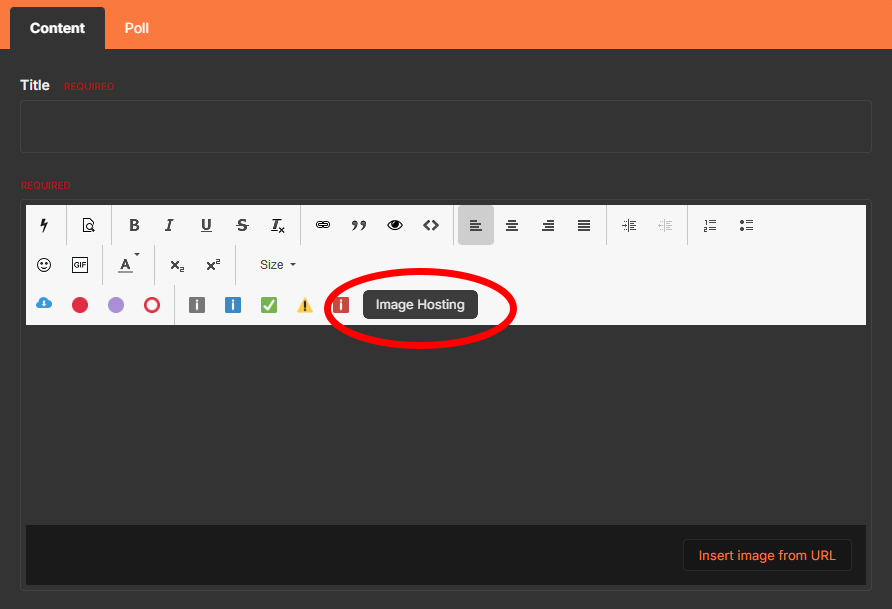Image resolution: width=892 pixels, height=609 pixels.
Task: Insert a hyperlink with the link icon
Action: (323, 225)
